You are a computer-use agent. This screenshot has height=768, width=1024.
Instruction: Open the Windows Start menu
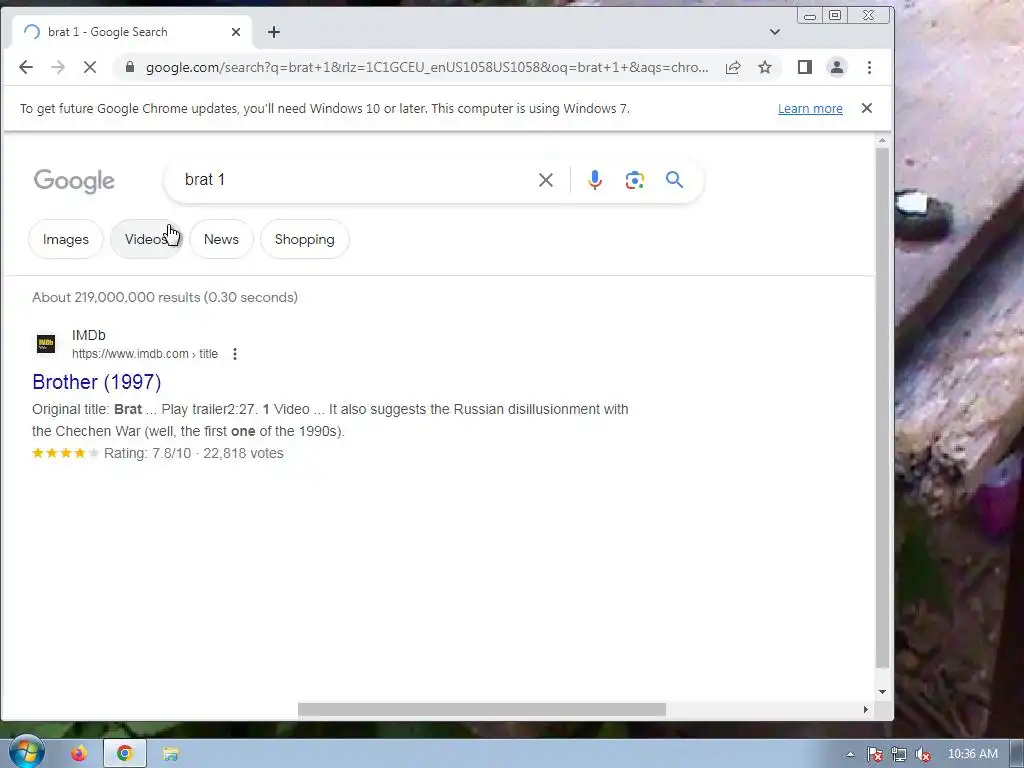(x=26, y=753)
